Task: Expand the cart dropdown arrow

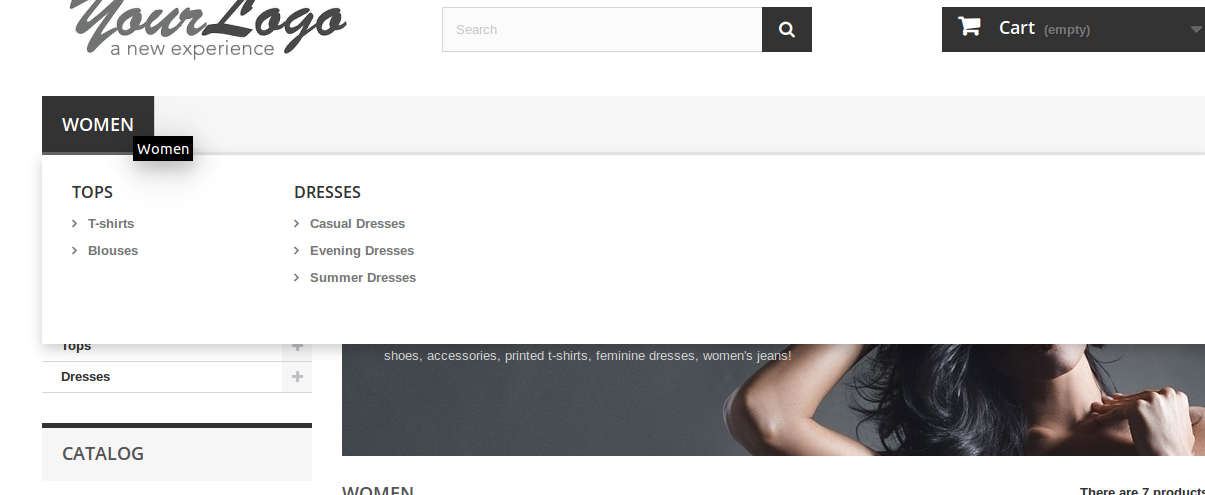Action: [x=1196, y=29]
